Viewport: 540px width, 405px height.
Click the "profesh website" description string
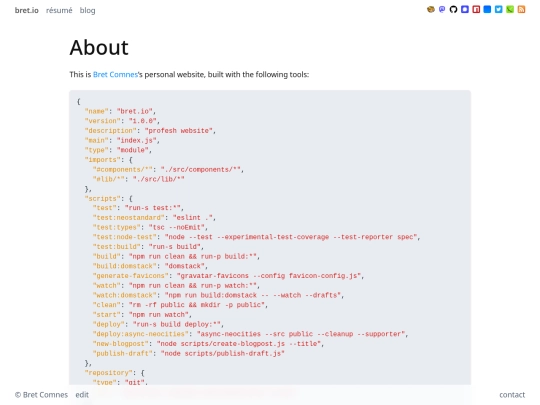[x=178, y=131]
